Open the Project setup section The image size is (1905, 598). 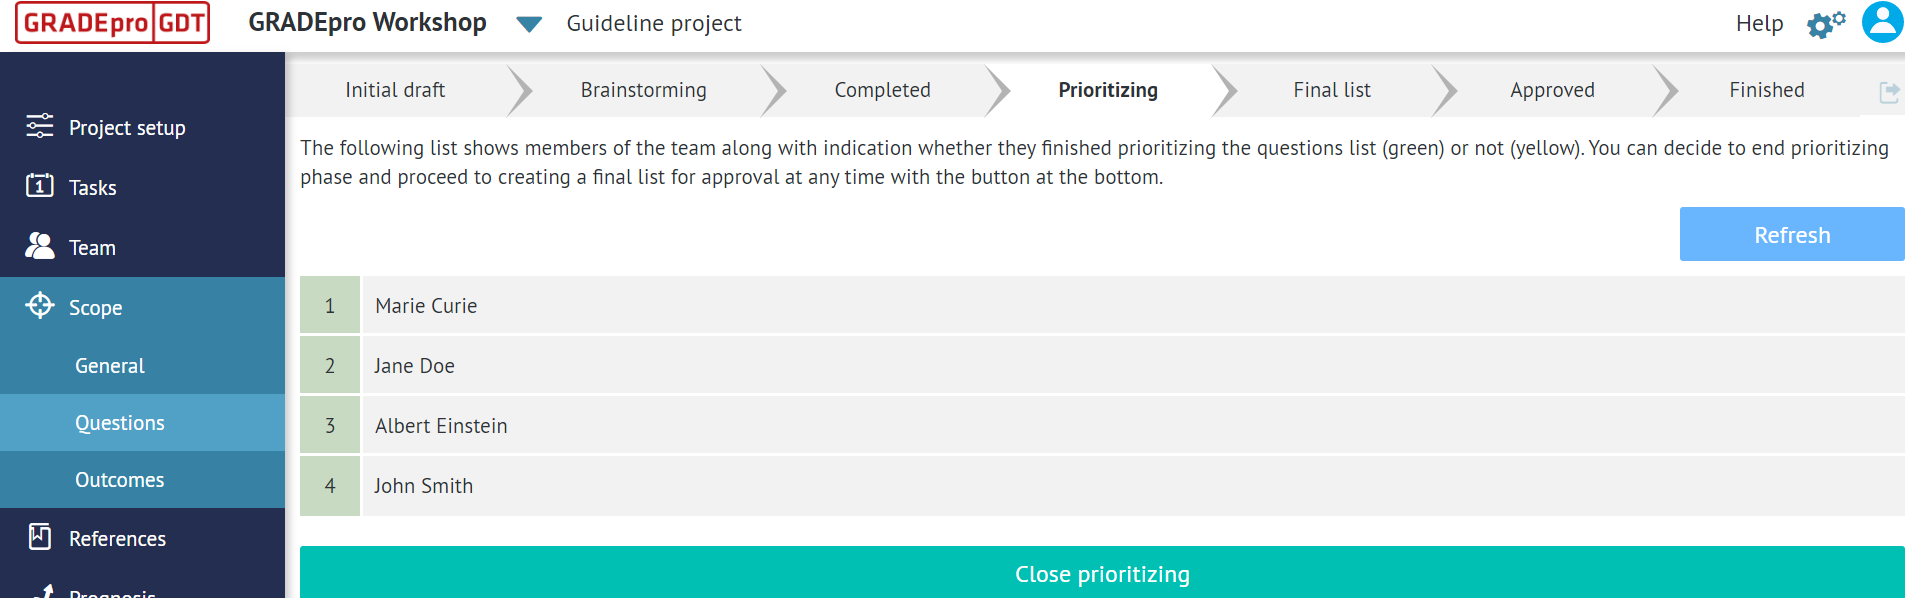127,127
